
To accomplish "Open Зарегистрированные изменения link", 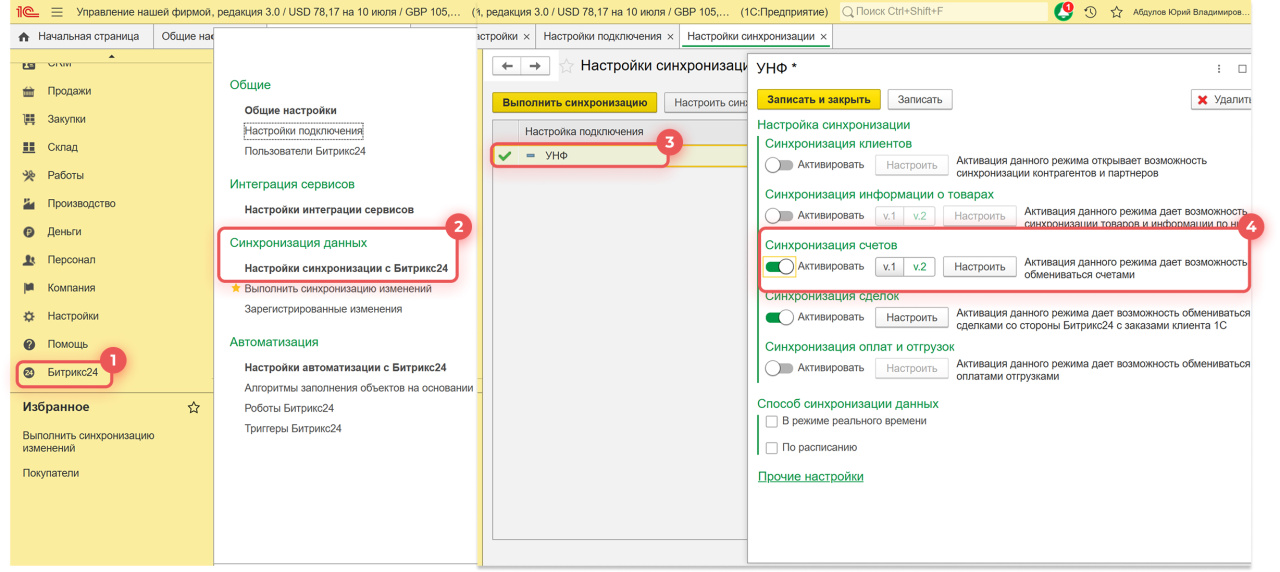I will coord(323,309).
